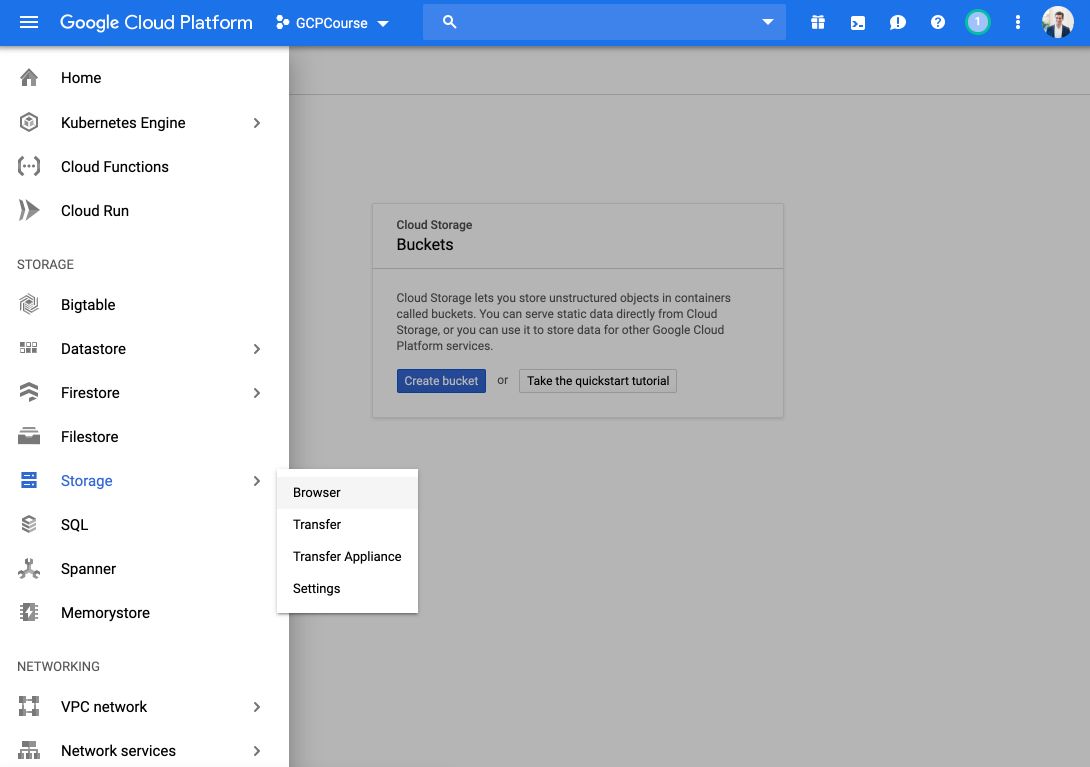Expand the Firestore submenu chevron
Image resolution: width=1090 pixels, height=767 pixels.
[257, 393]
